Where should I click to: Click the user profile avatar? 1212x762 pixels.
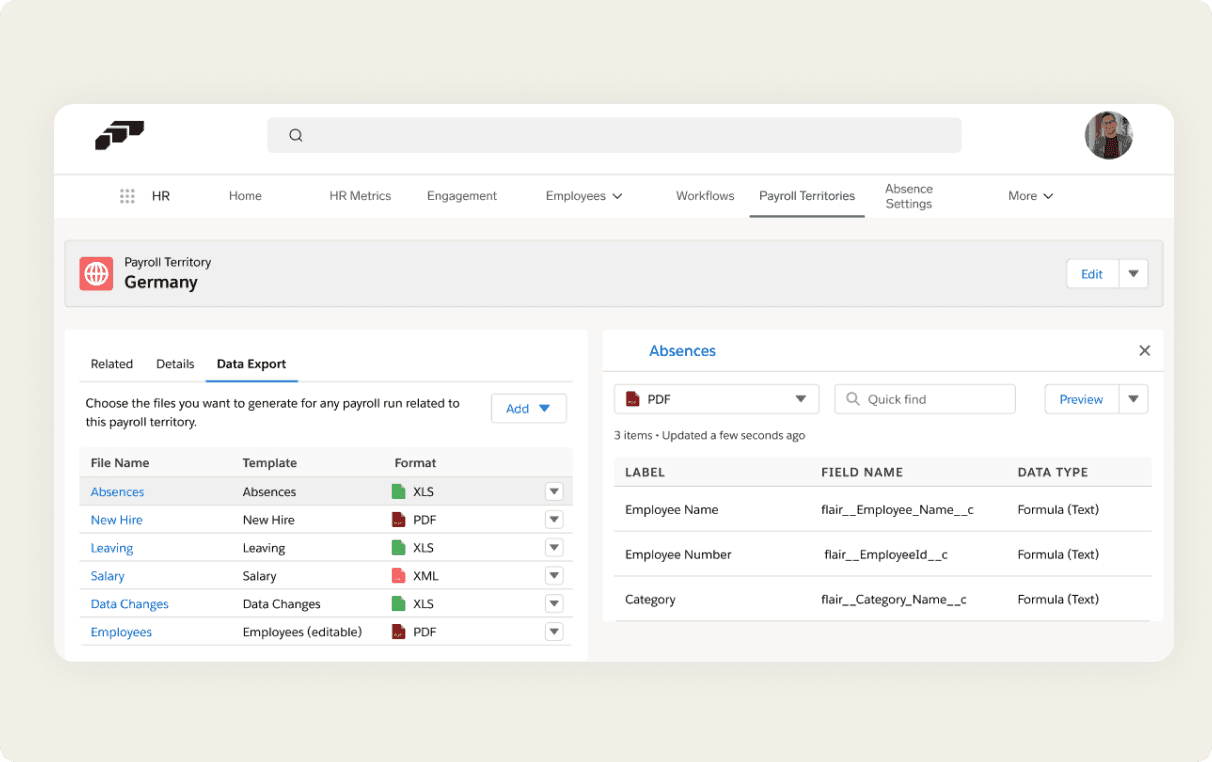(x=1109, y=135)
